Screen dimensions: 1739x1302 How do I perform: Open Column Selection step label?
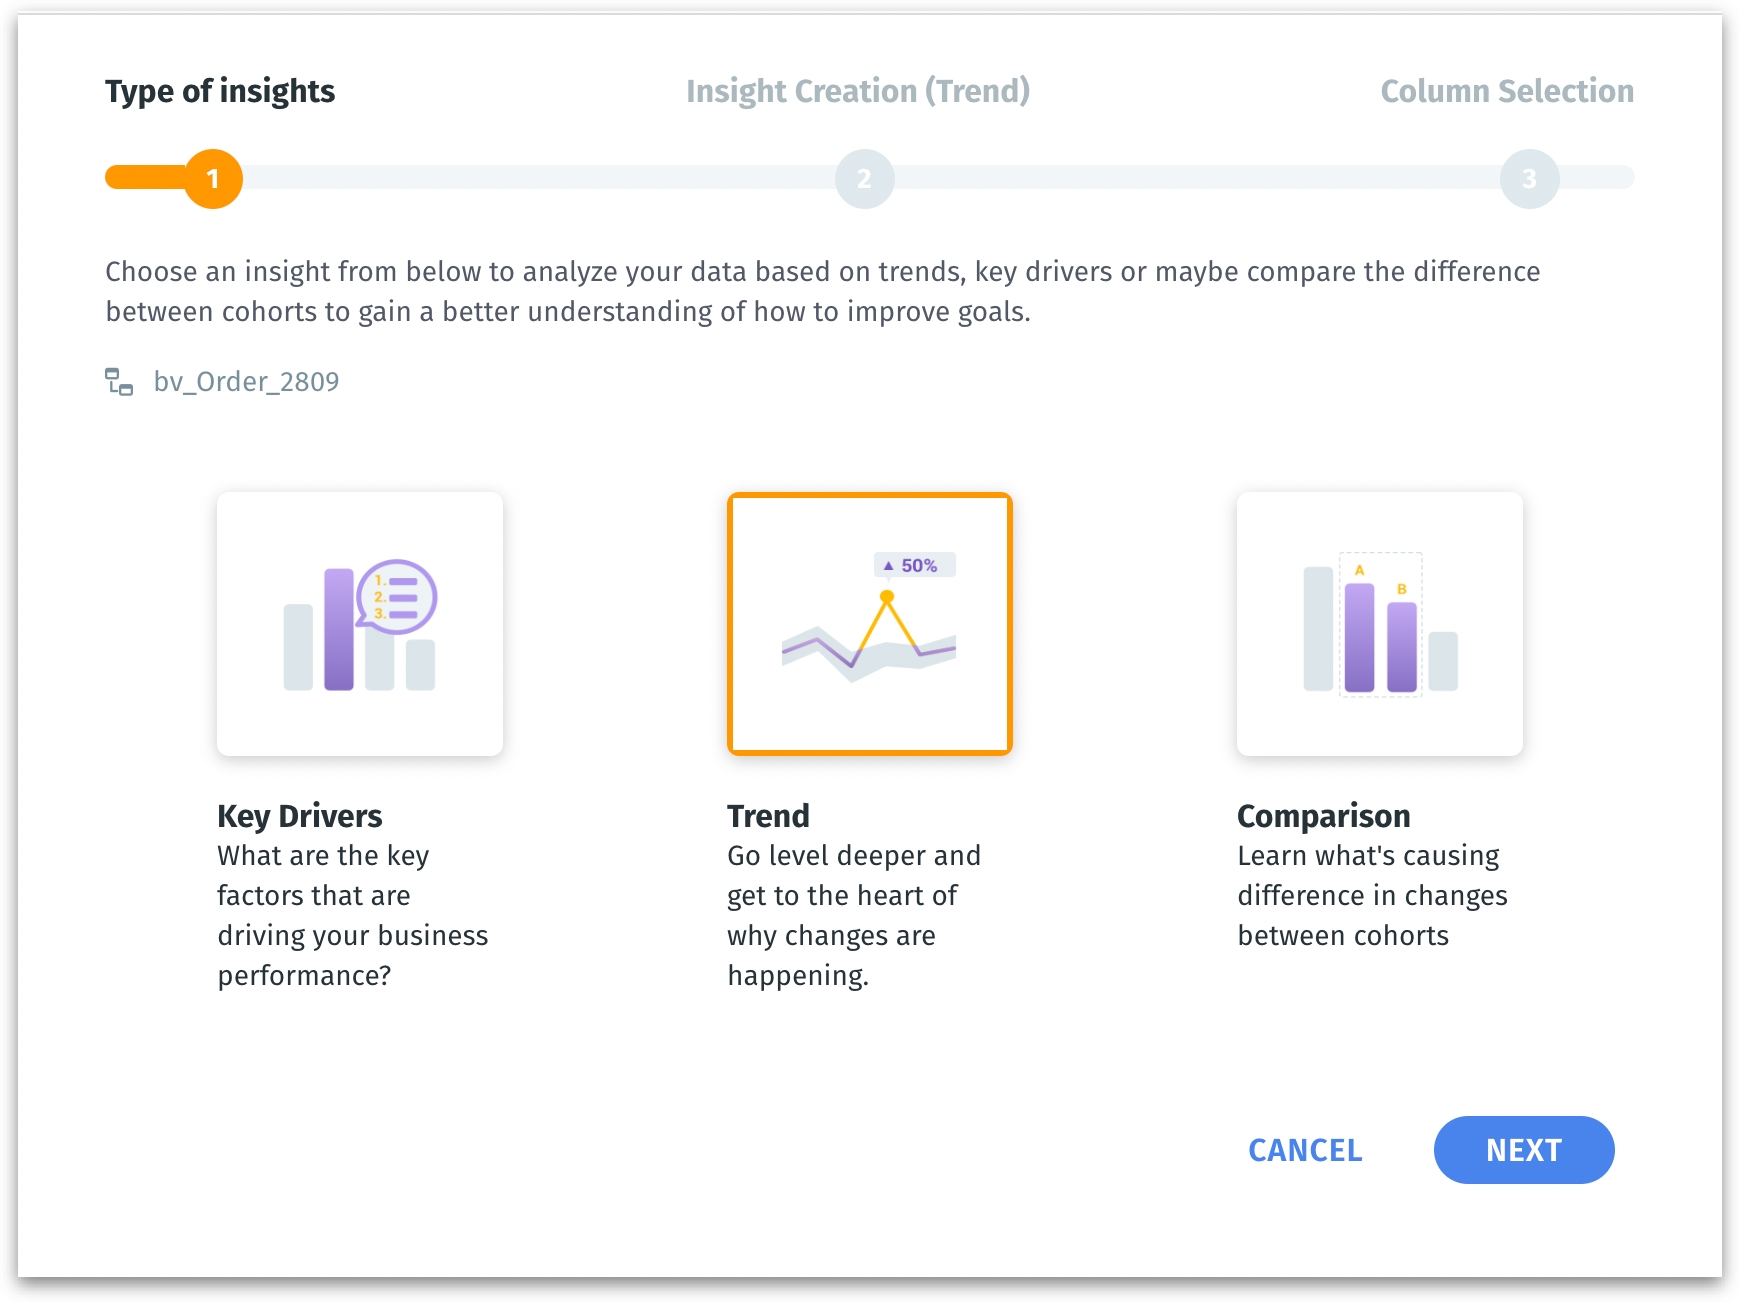(1506, 91)
